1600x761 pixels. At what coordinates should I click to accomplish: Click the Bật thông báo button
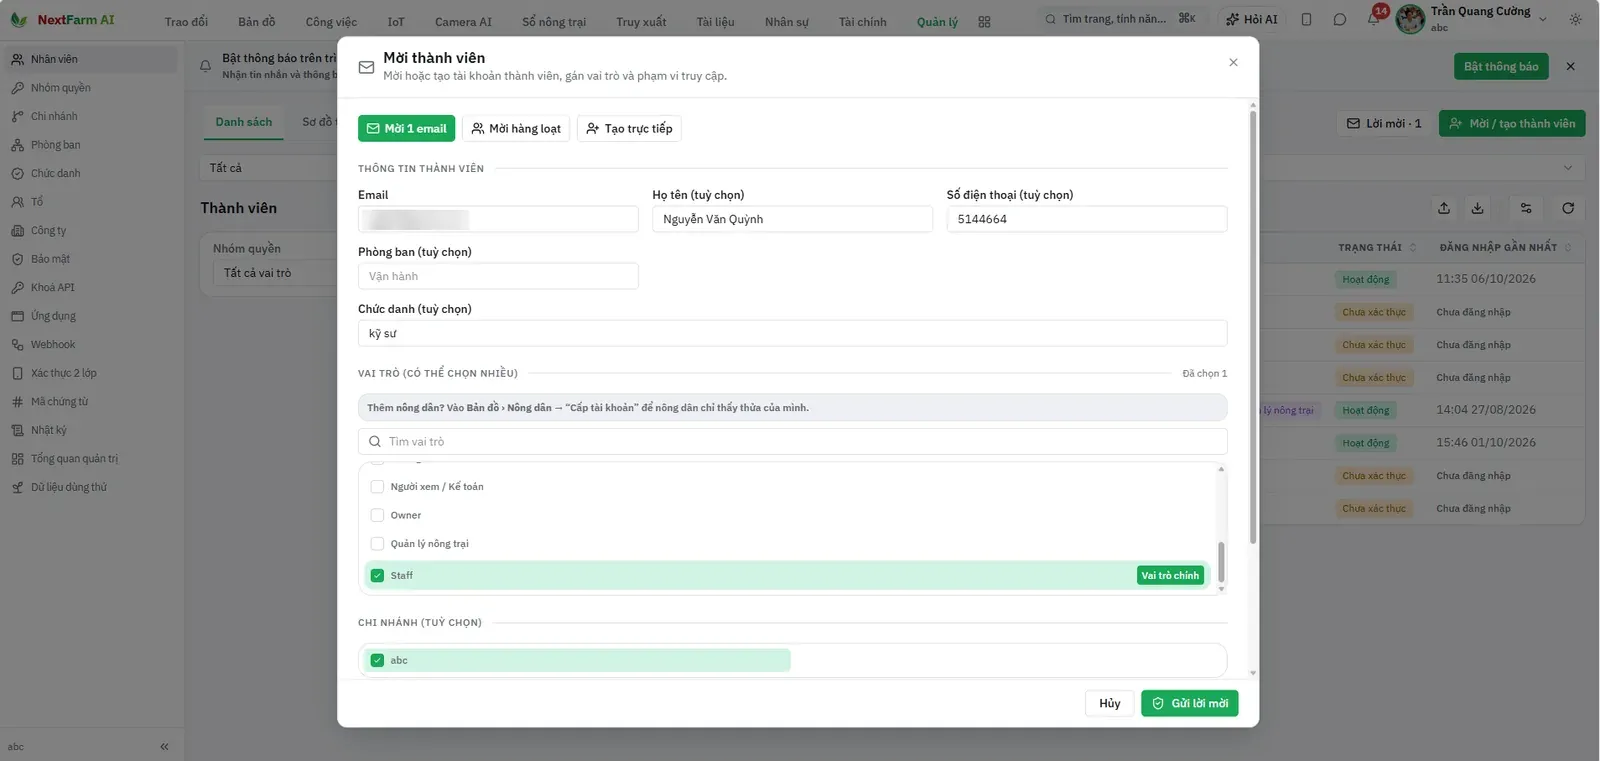(1501, 67)
